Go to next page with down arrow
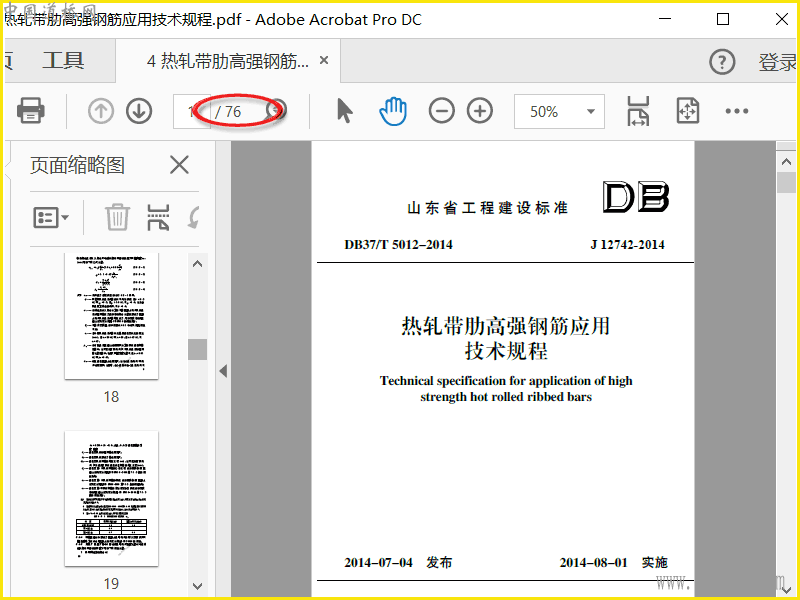The height and width of the screenshot is (600, 800). pos(139,111)
